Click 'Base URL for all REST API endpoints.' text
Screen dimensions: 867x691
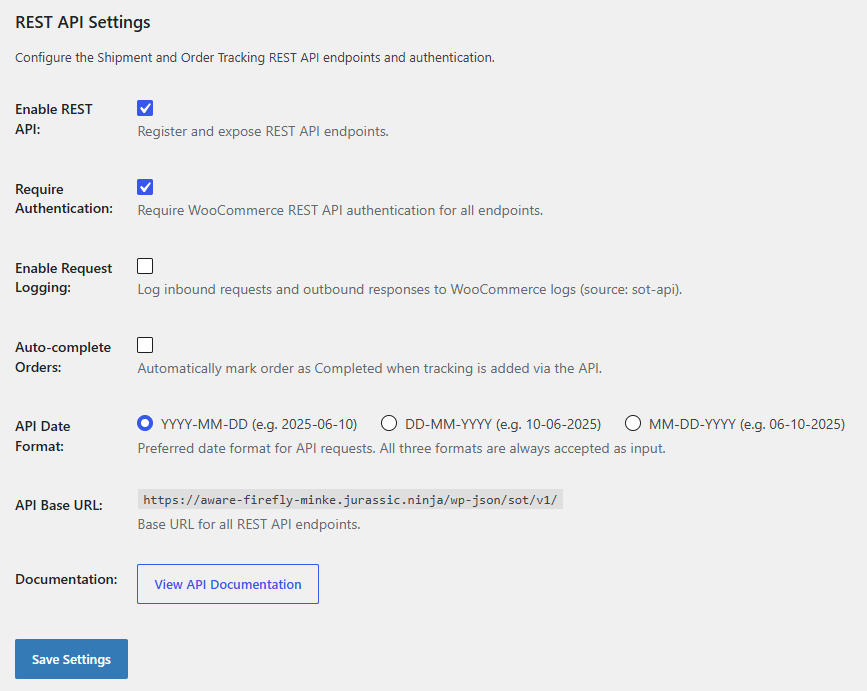pos(249,524)
